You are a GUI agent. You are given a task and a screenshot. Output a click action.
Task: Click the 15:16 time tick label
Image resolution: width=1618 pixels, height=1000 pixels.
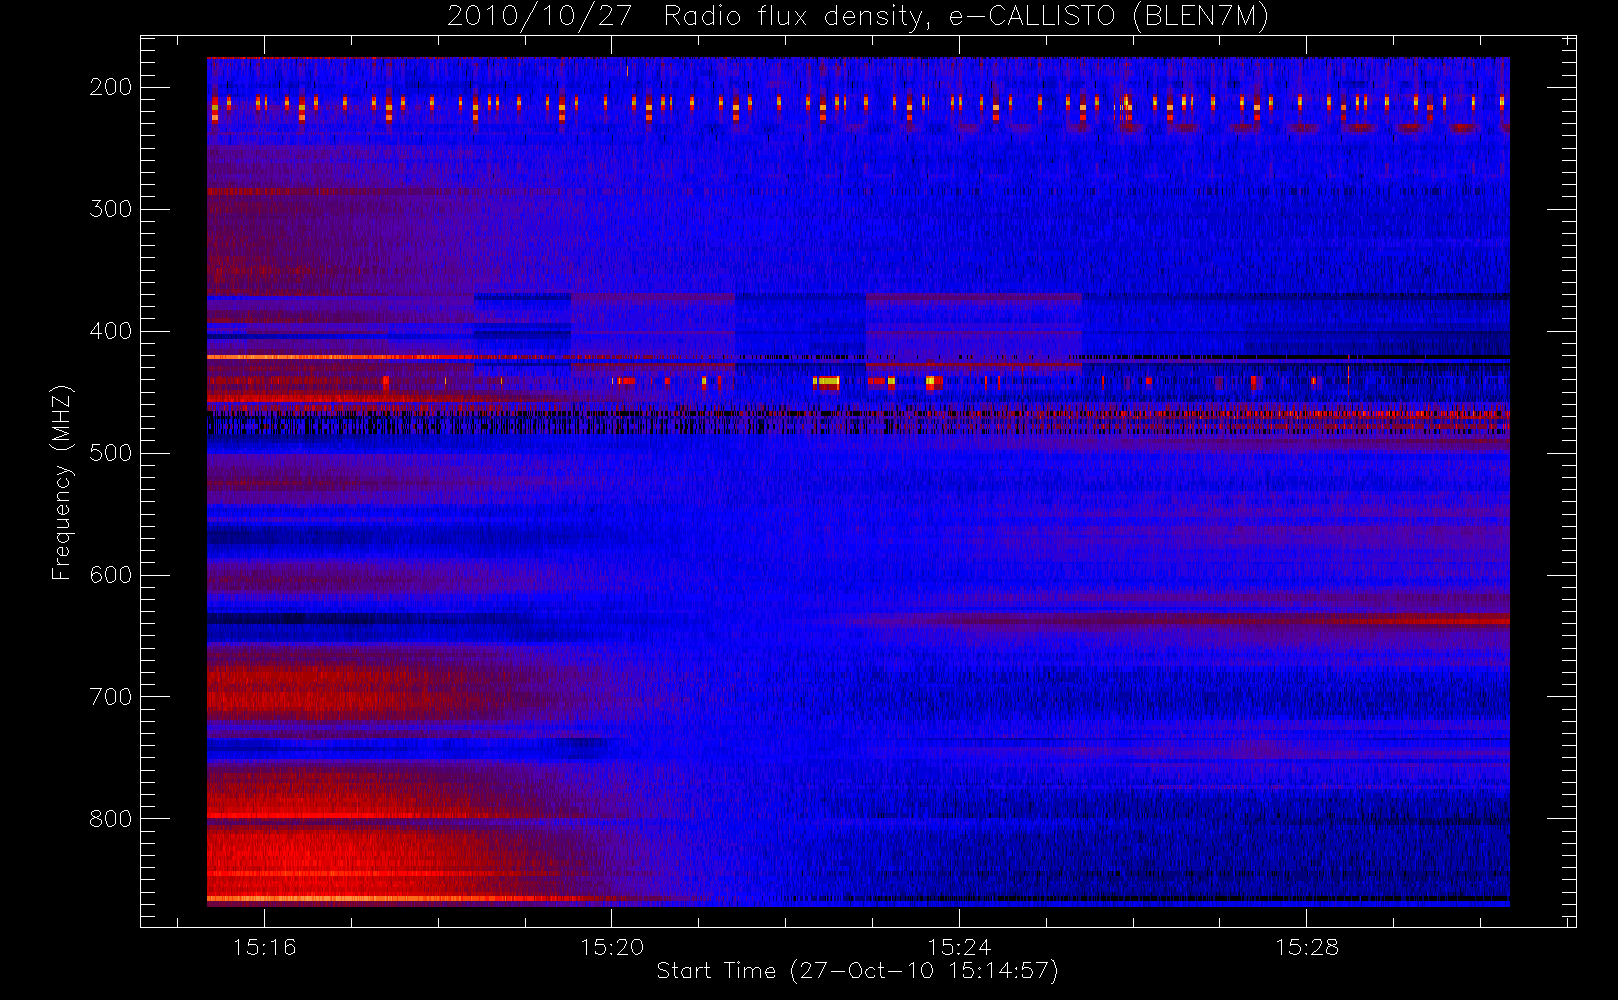pos(264,947)
